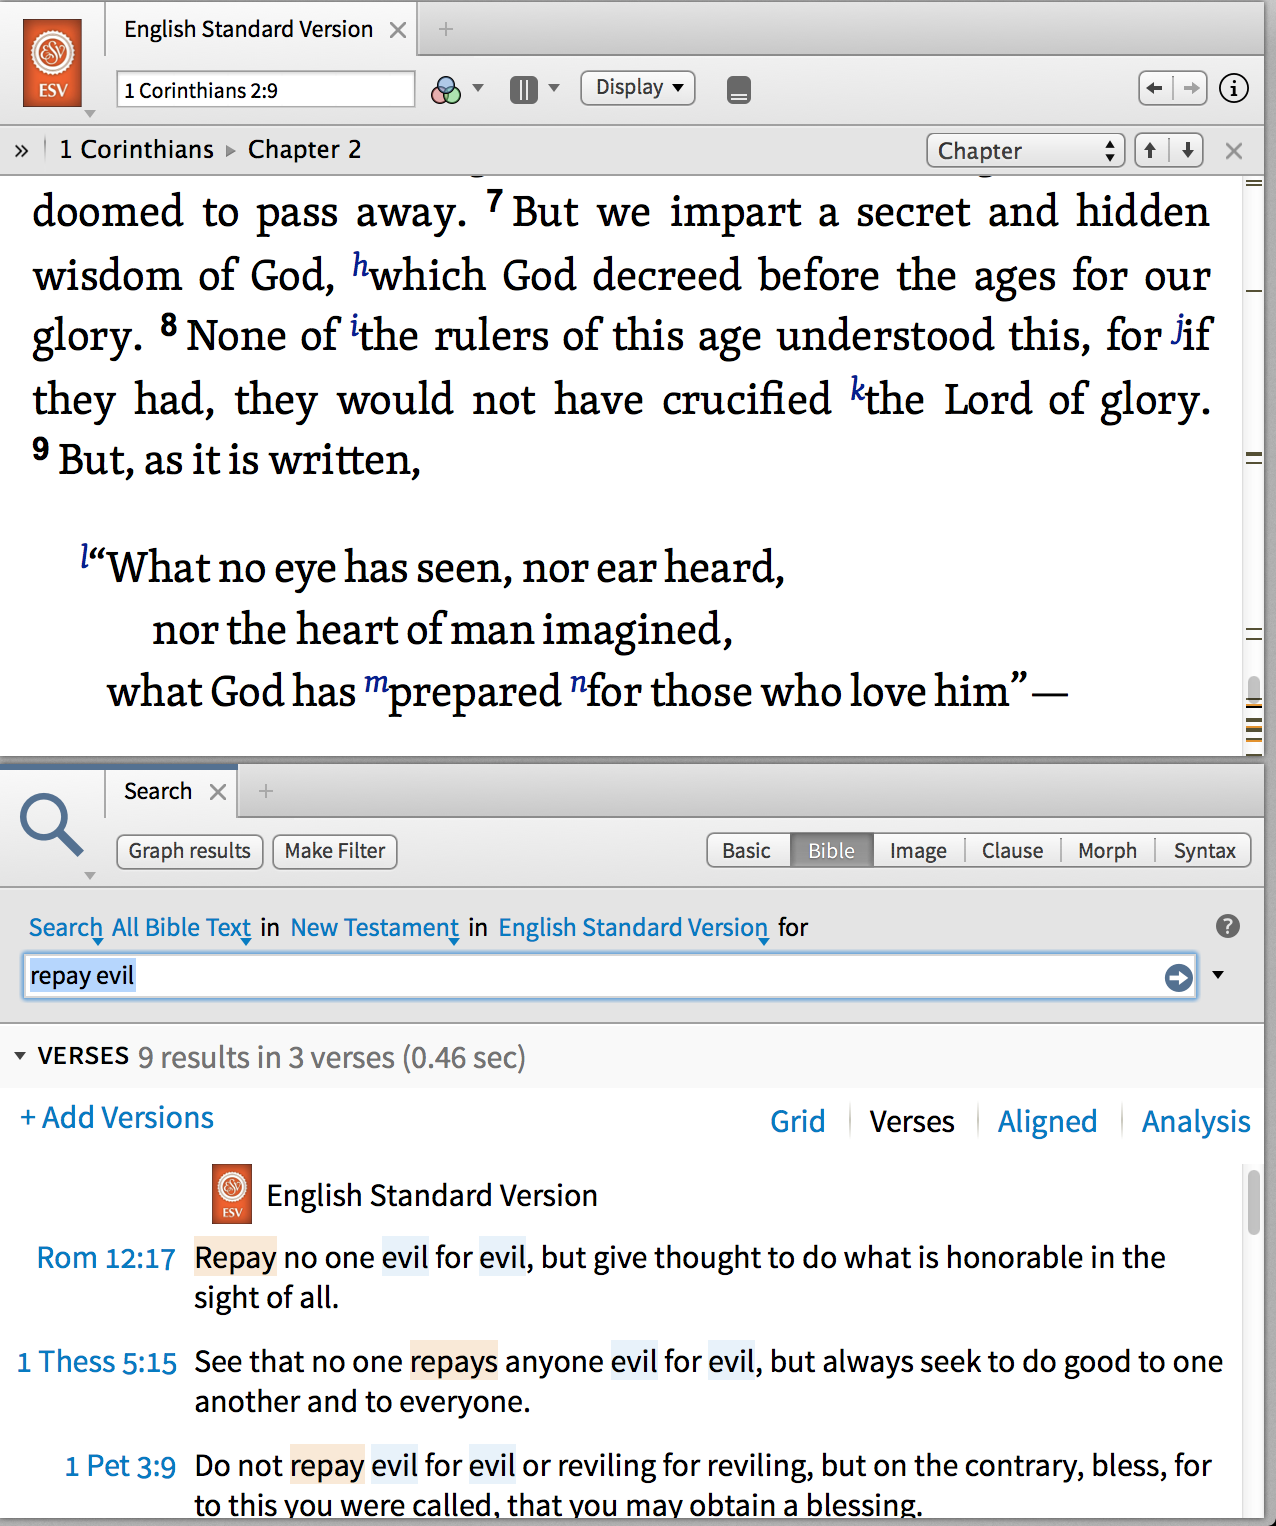The width and height of the screenshot is (1276, 1526).
Task: Go forward with the right arrow
Action: click(1190, 88)
